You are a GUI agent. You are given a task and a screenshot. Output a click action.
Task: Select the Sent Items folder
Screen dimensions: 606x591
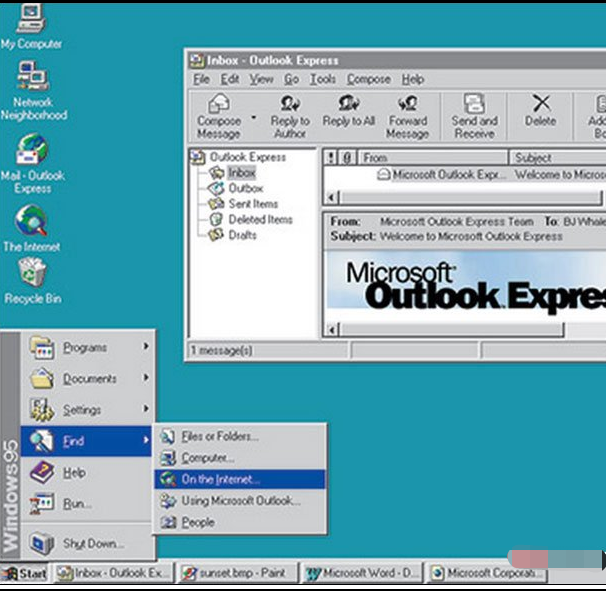pyautogui.click(x=243, y=204)
